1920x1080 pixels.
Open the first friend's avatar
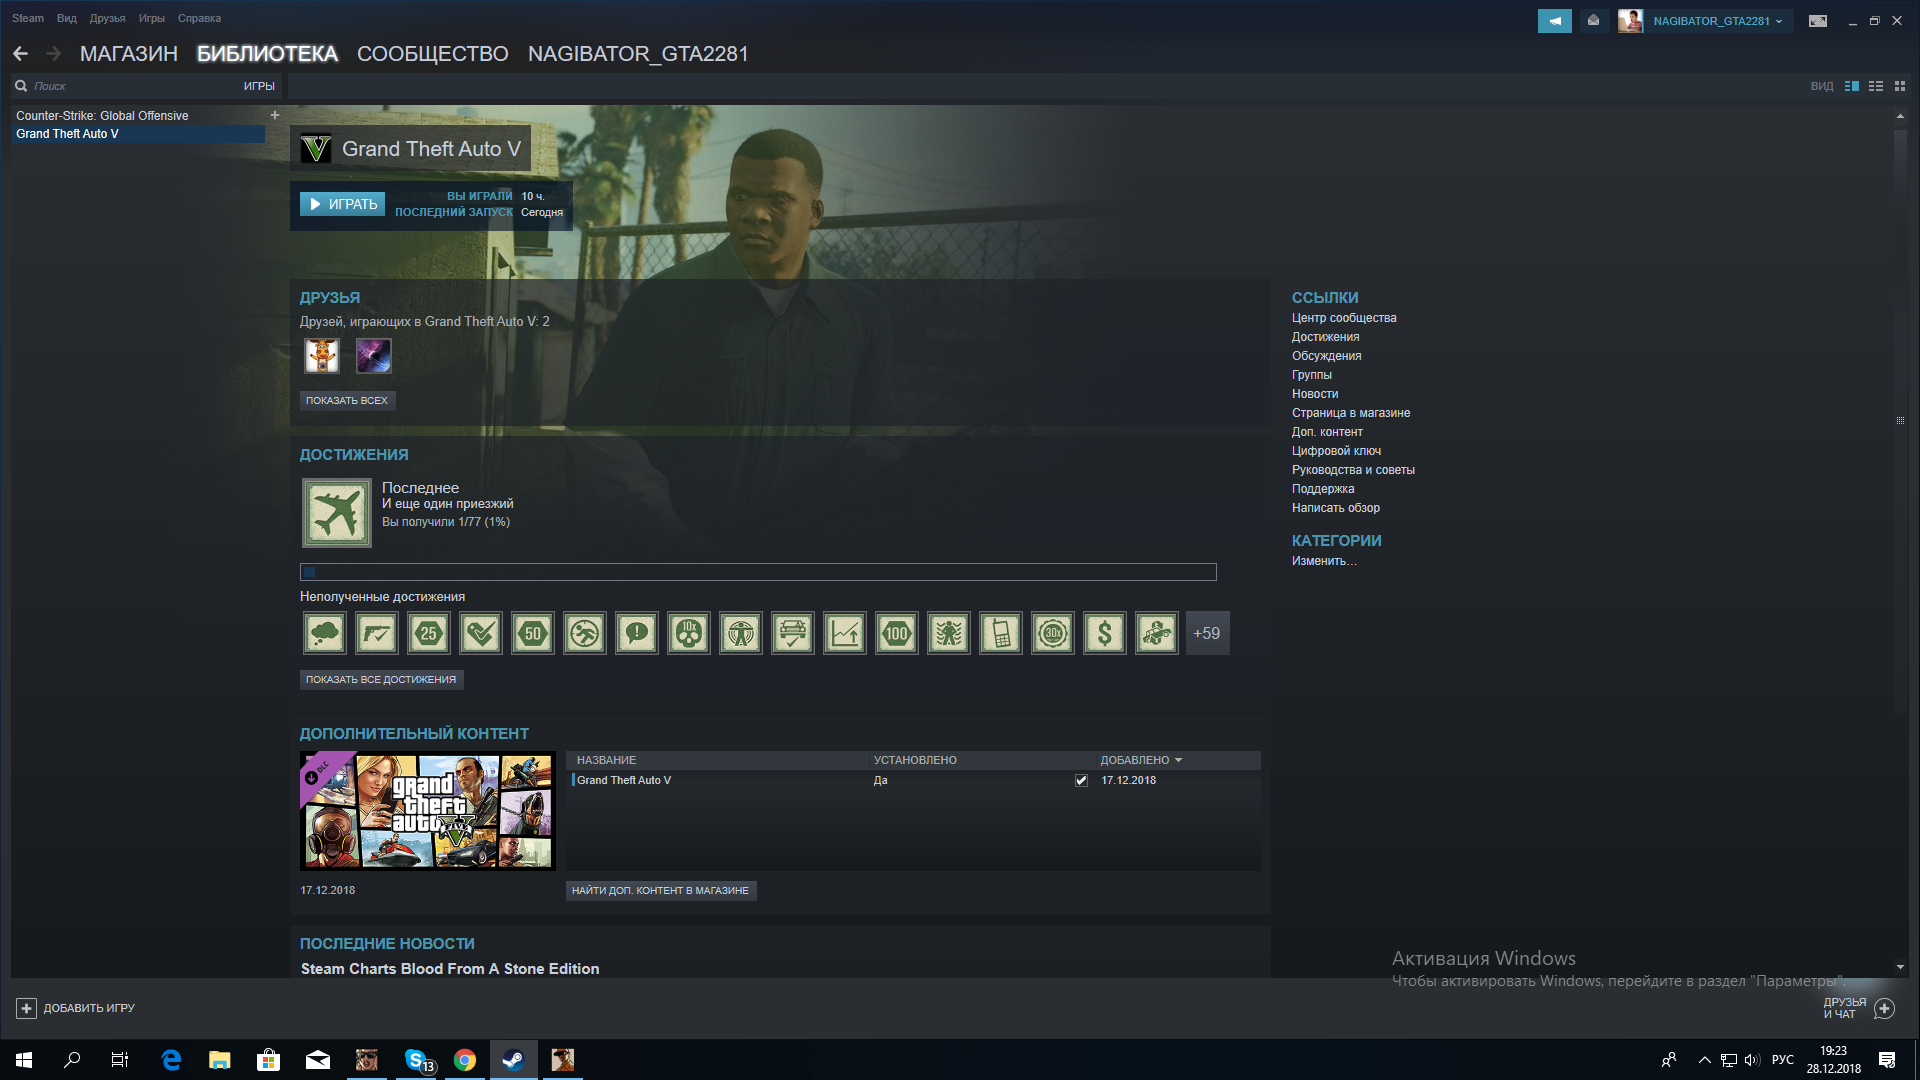click(x=322, y=356)
